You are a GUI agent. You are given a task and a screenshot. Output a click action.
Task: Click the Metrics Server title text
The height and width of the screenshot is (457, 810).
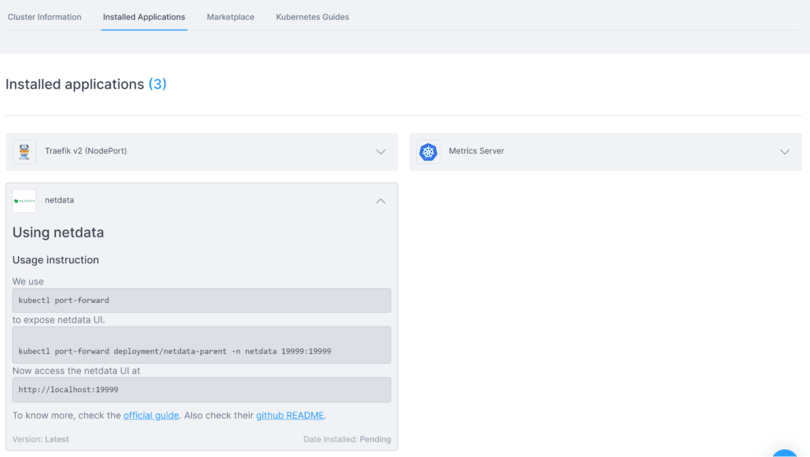click(476, 151)
